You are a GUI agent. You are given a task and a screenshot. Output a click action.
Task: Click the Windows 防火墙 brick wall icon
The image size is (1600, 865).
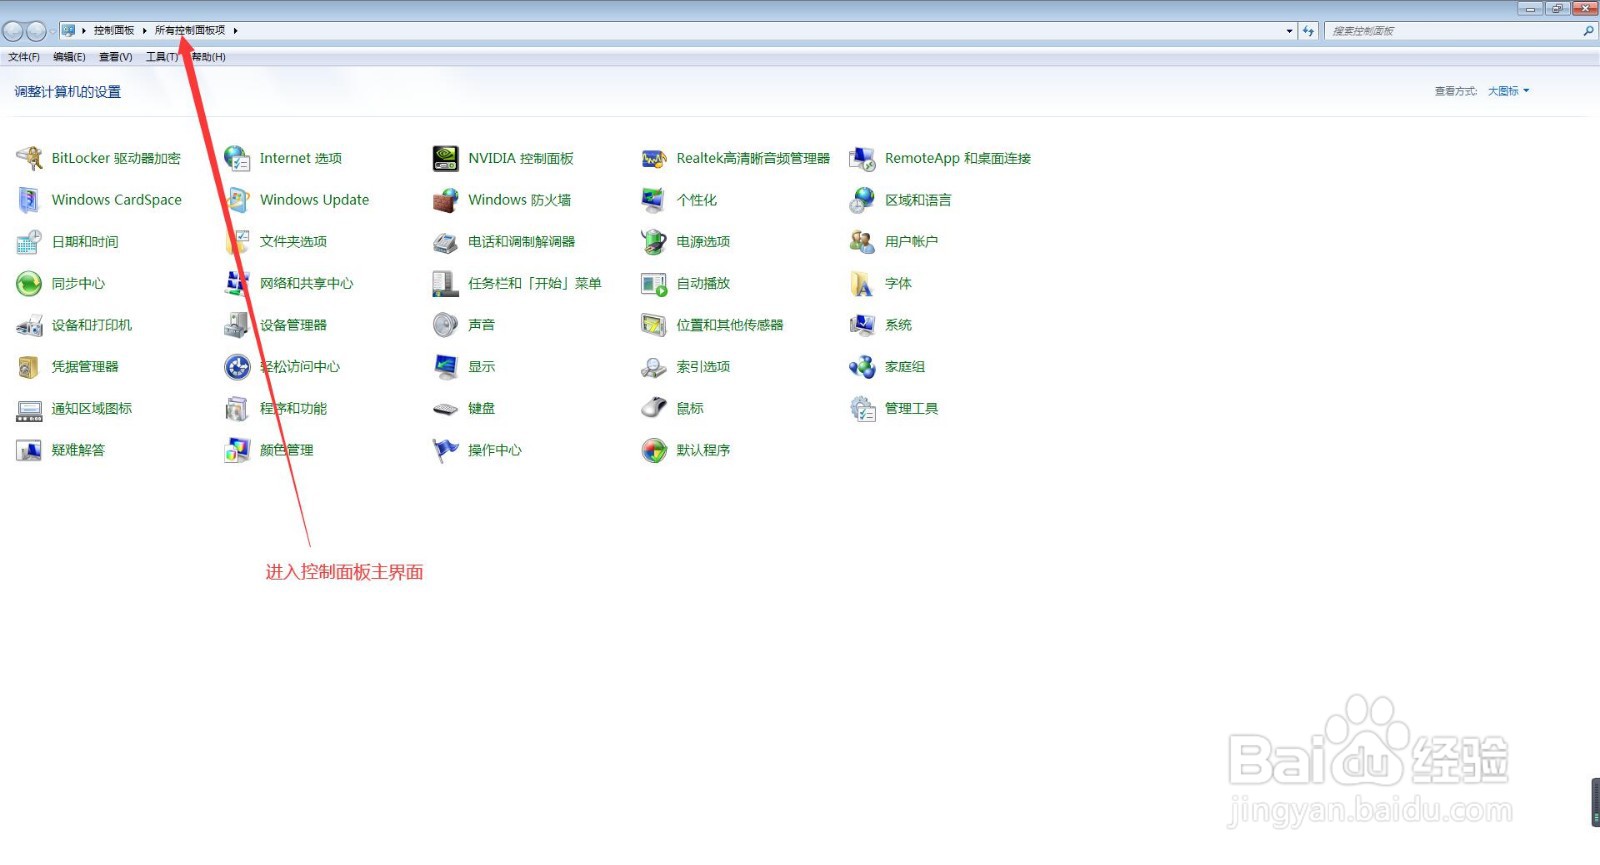point(445,200)
